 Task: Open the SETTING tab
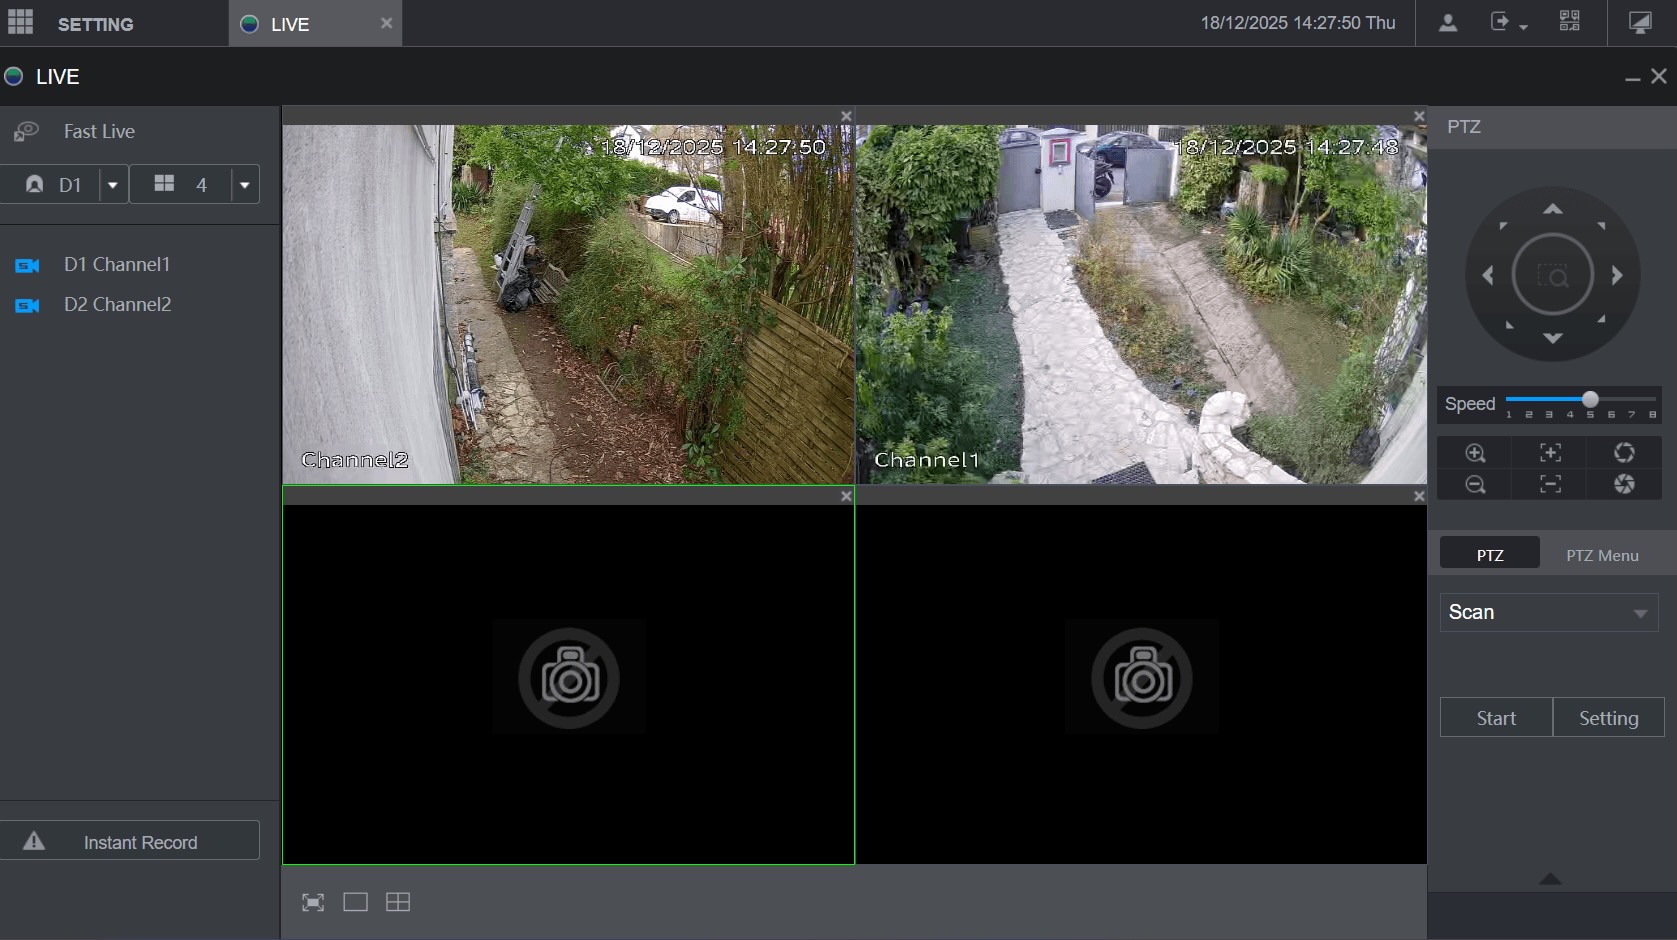tap(95, 24)
